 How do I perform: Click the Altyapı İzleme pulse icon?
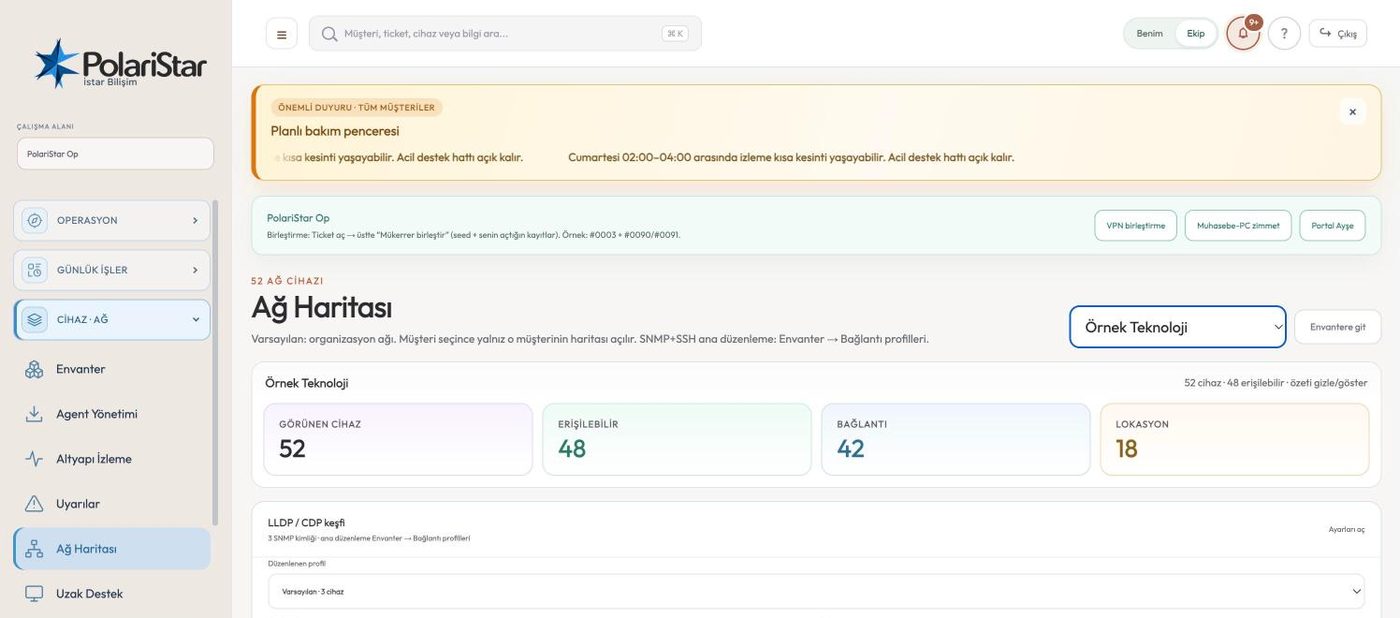pyautogui.click(x=34, y=459)
